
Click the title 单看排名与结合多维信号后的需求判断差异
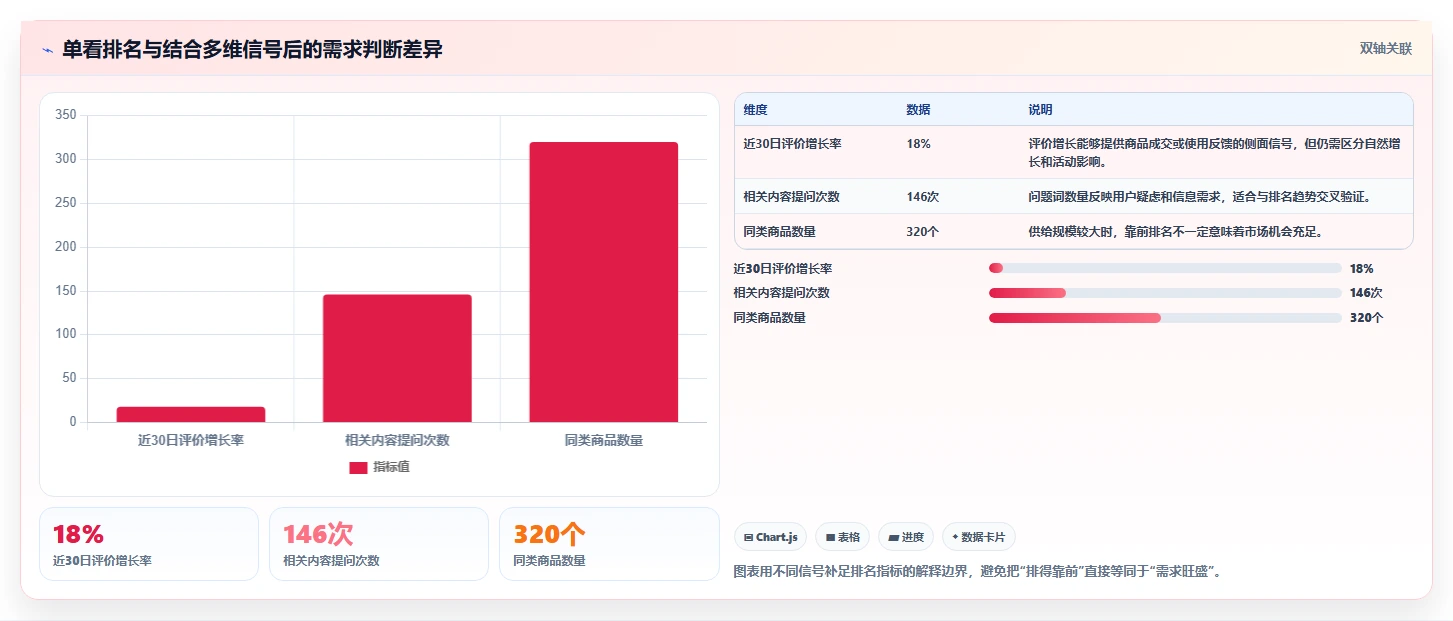(x=252, y=50)
